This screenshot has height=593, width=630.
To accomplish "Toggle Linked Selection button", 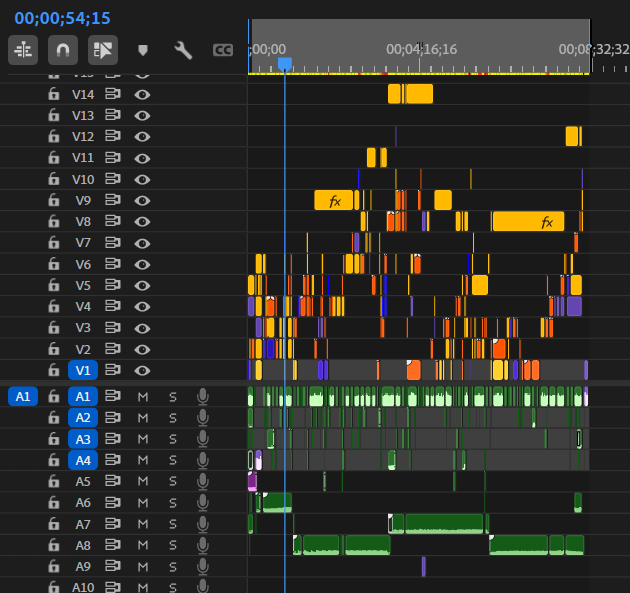I will pos(103,50).
